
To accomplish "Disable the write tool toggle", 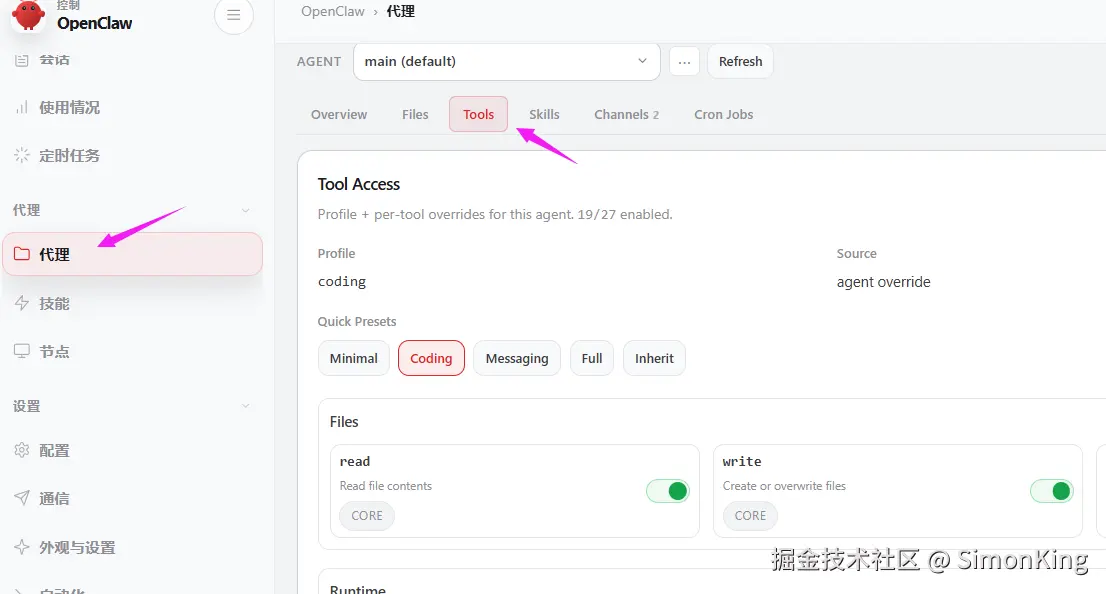I will [1051, 491].
